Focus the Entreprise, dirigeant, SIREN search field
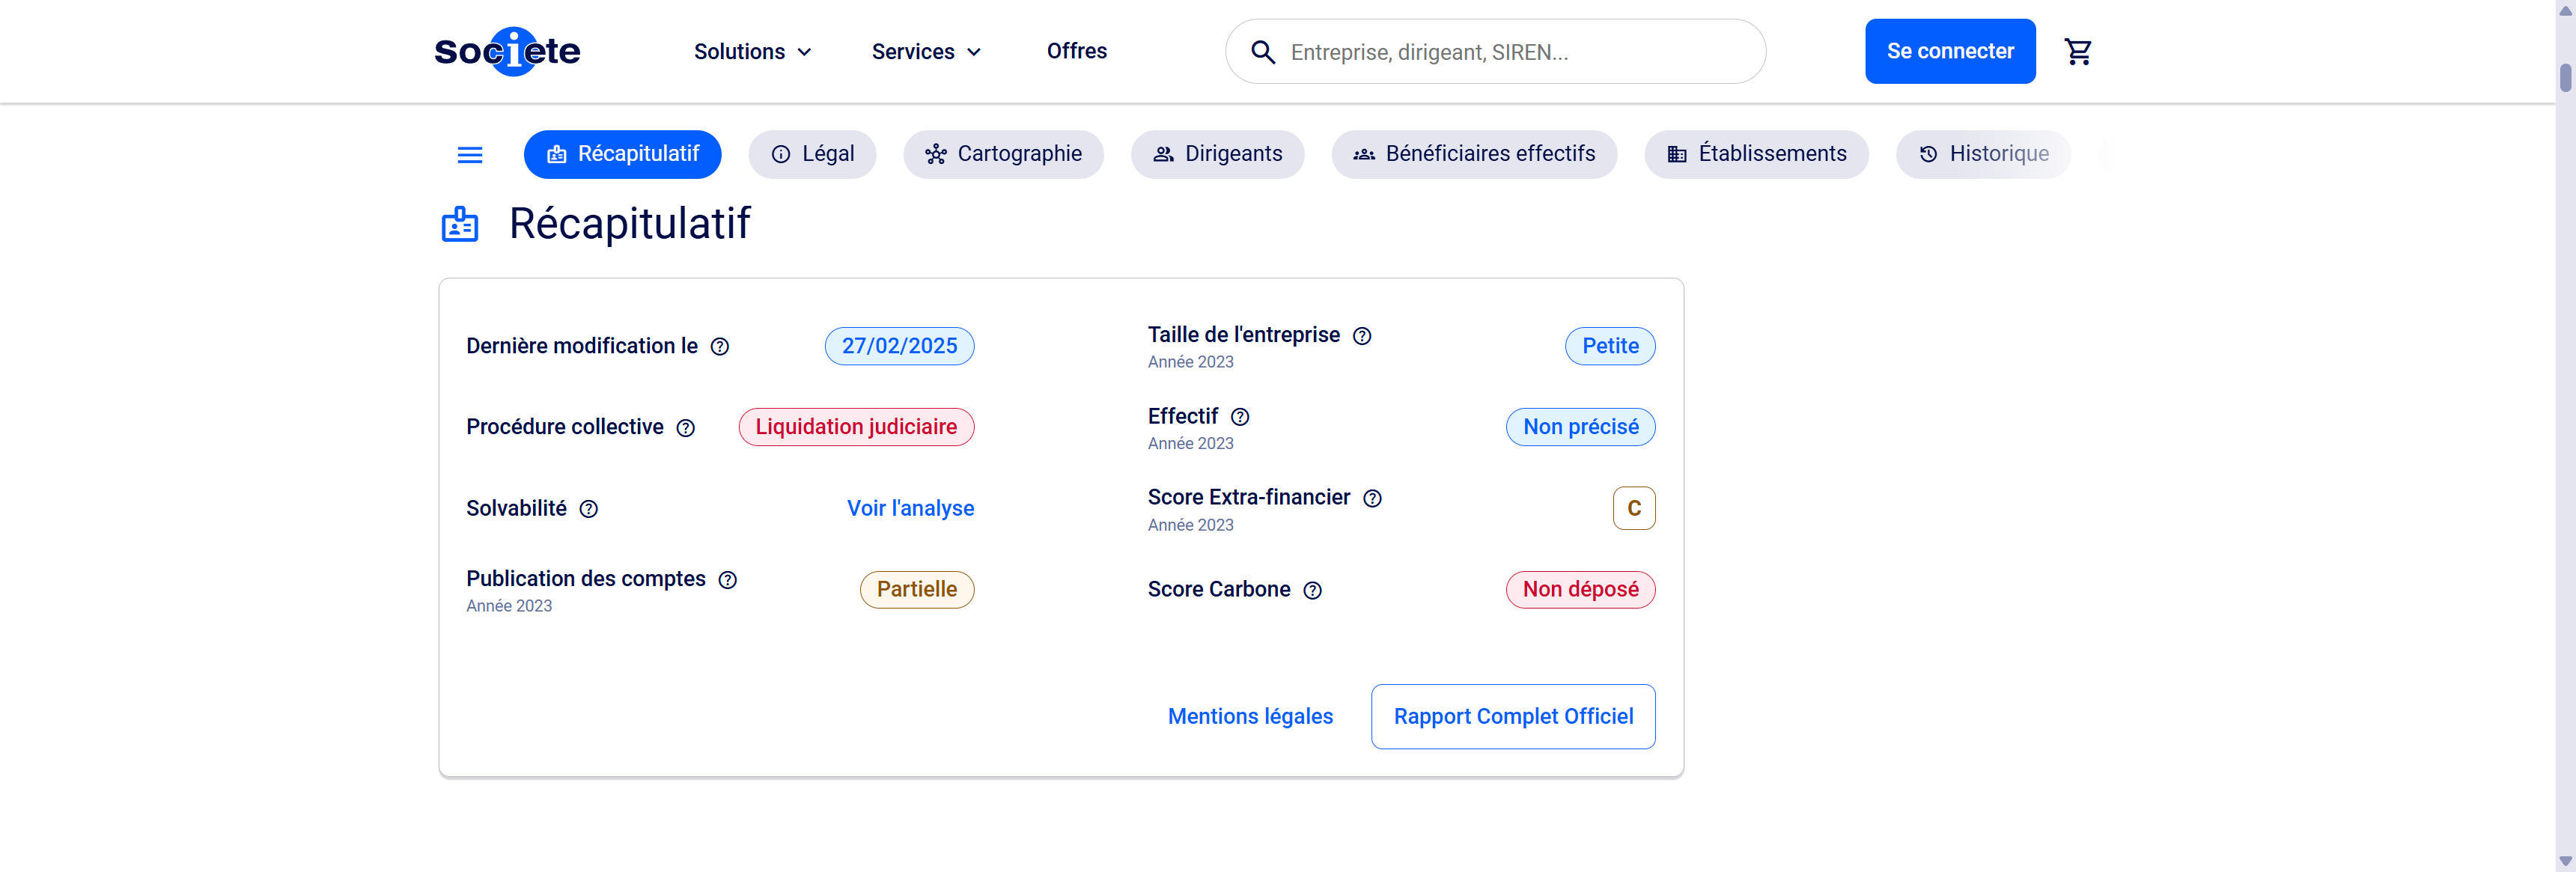This screenshot has width=2576, height=872. pos(1495,52)
